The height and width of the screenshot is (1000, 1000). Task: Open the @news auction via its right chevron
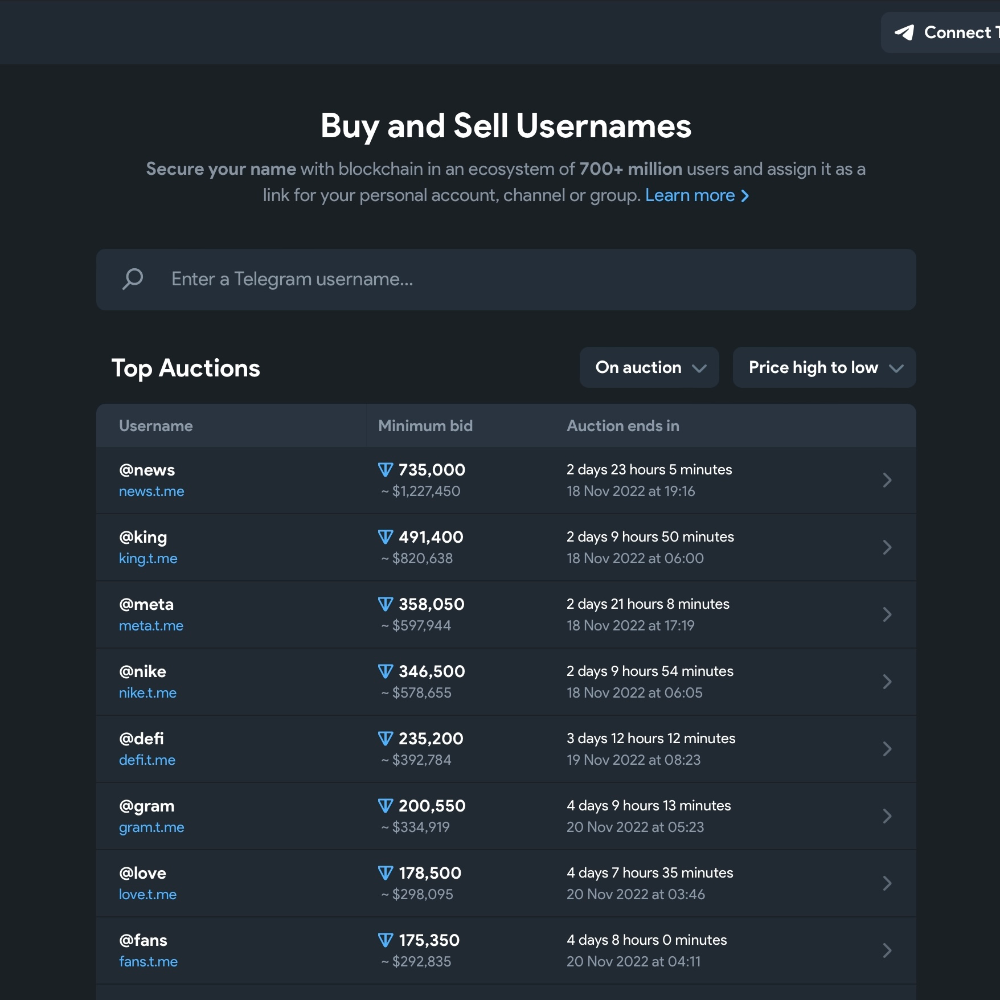886,480
